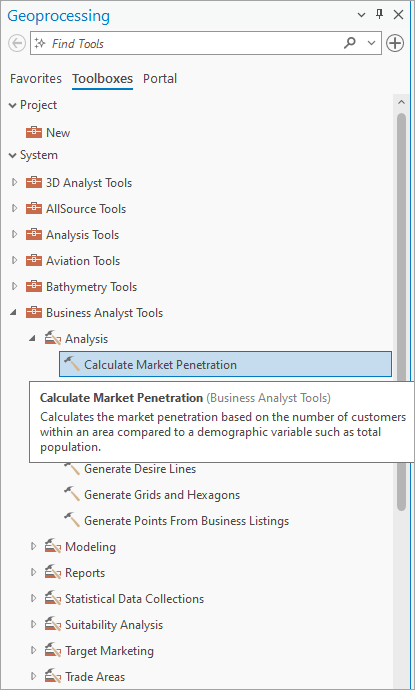Open the Generate Desire Lines tool
The width and height of the screenshot is (415, 690).
point(140,469)
